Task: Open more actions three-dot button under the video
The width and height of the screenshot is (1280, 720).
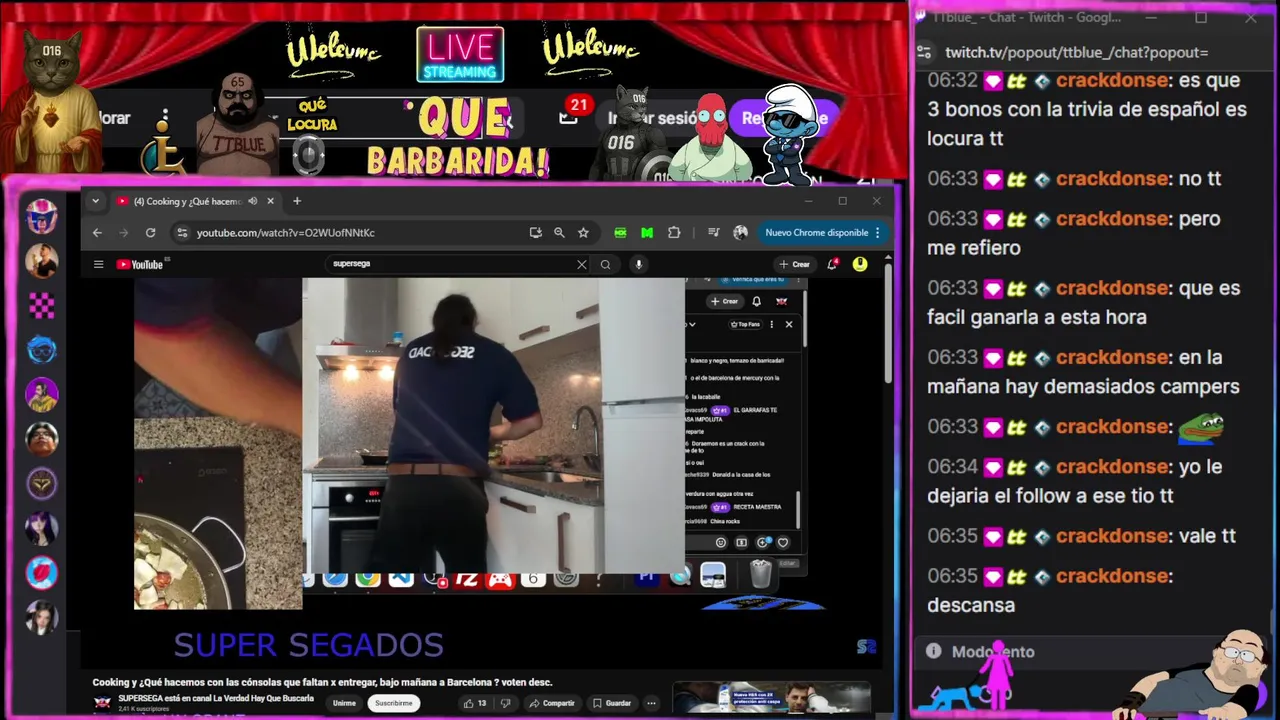Action: click(651, 703)
